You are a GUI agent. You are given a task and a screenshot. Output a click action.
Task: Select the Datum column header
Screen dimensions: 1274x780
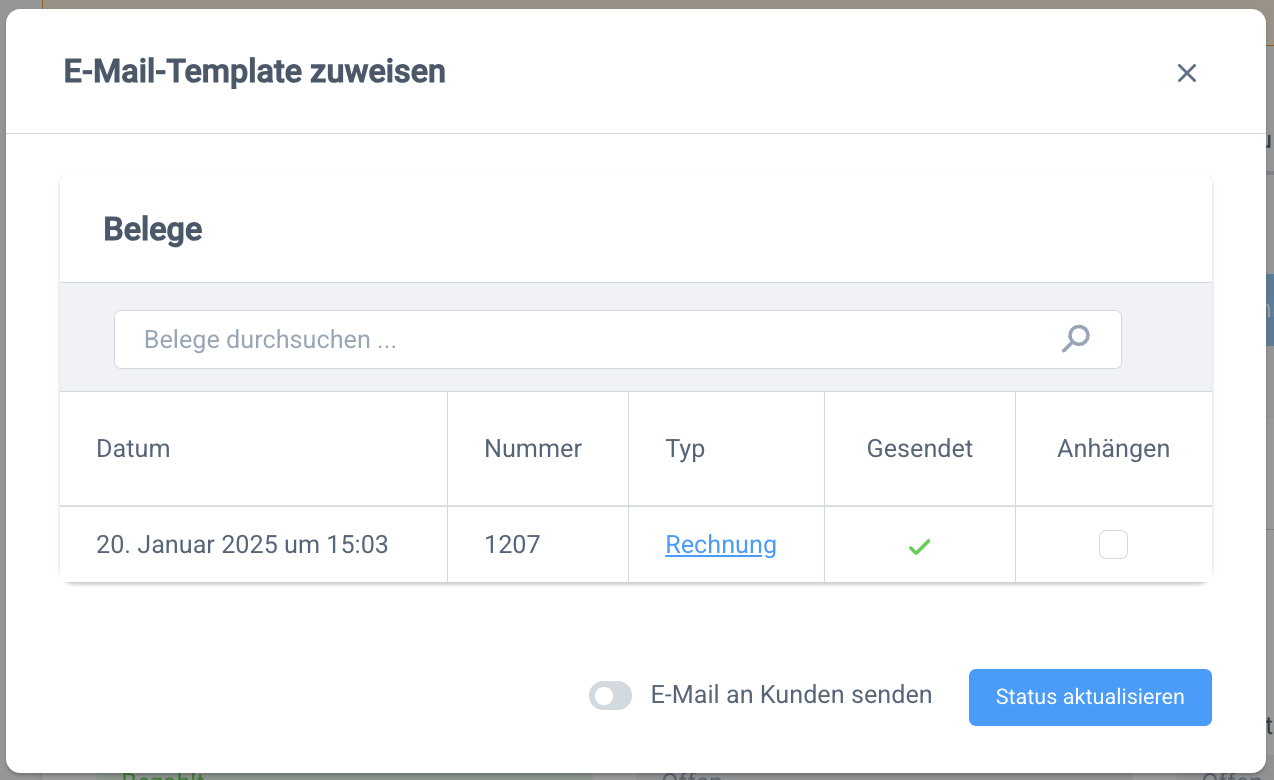(x=133, y=448)
